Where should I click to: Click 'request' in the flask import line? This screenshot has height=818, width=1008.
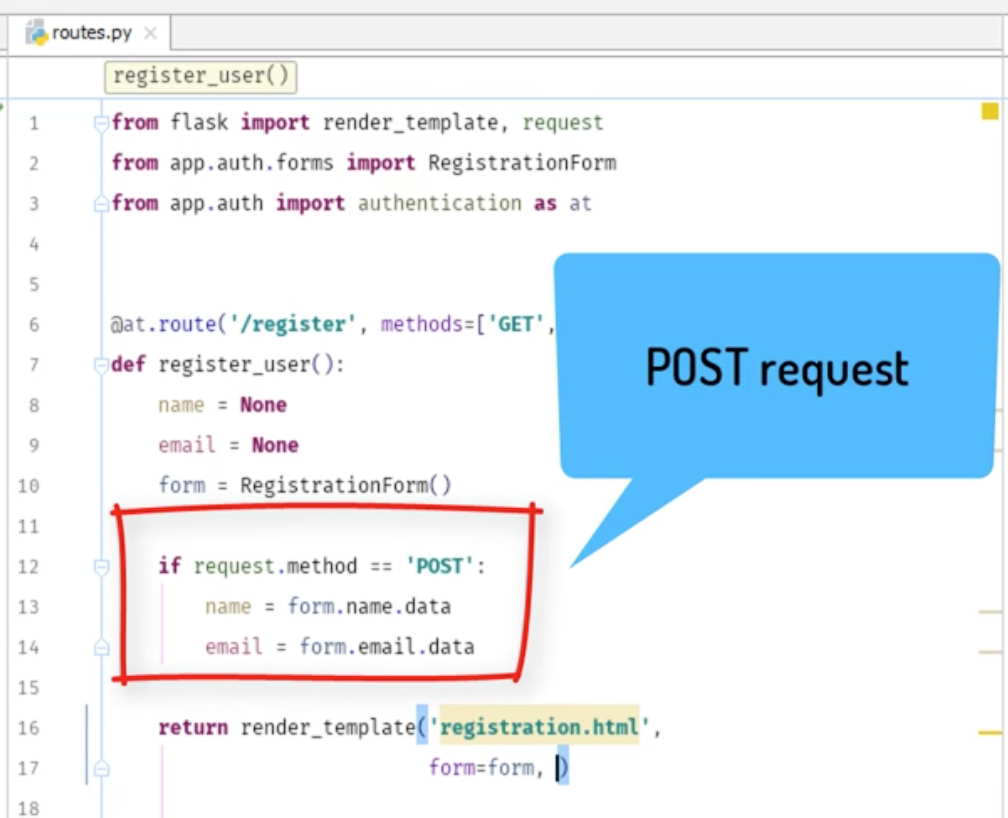562,122
